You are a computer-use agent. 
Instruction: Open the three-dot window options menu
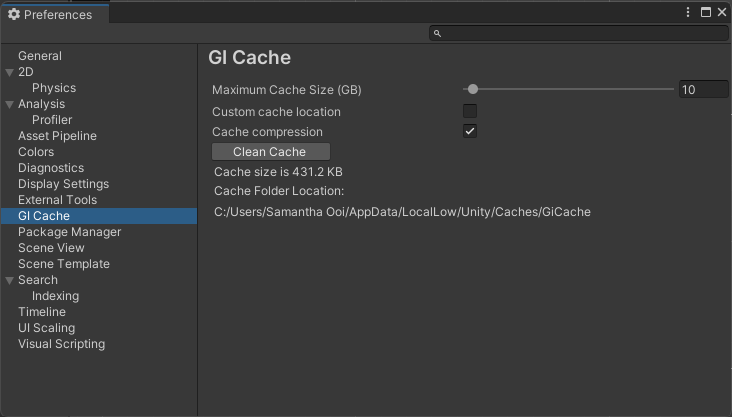point(689,13)
